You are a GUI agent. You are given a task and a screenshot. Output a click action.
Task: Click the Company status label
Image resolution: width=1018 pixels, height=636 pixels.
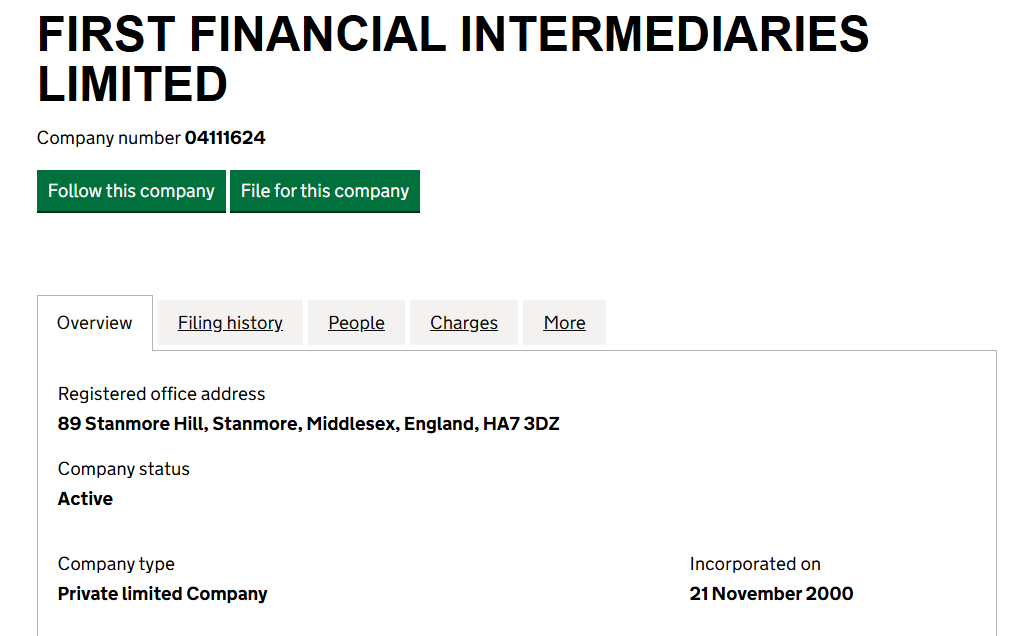pos(124,469)
